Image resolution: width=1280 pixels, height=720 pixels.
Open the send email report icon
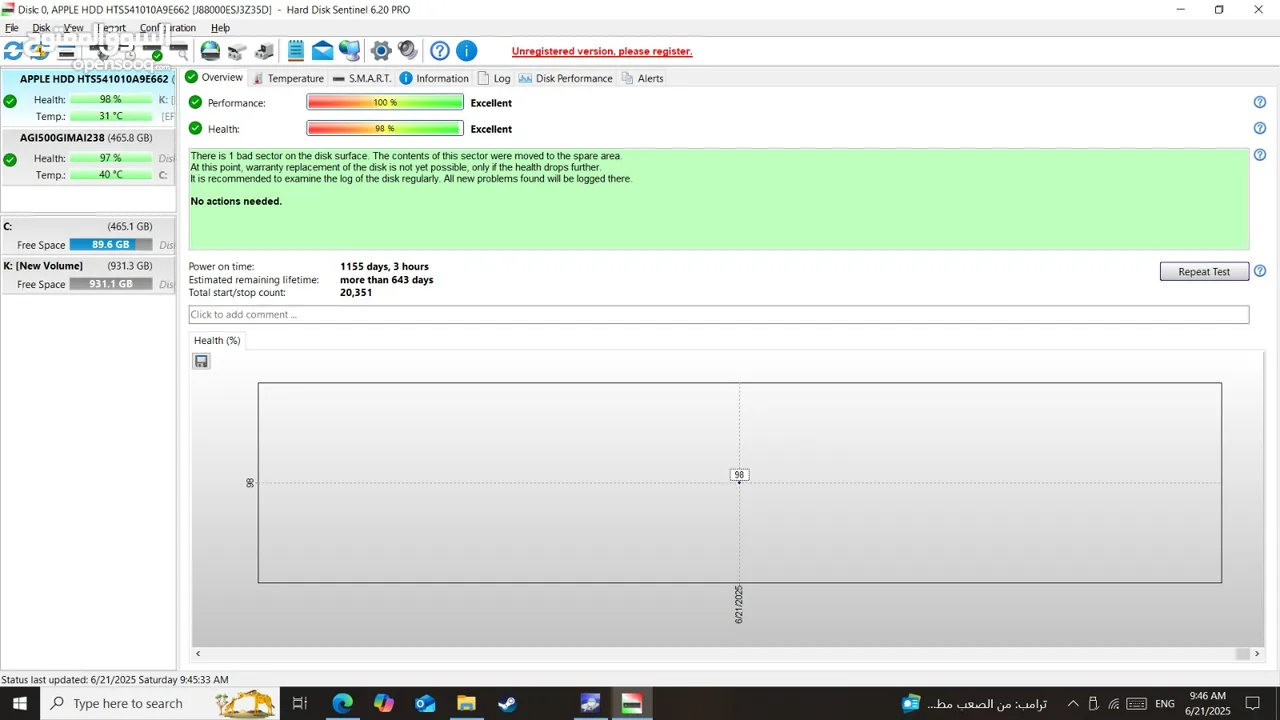point(323,51)
